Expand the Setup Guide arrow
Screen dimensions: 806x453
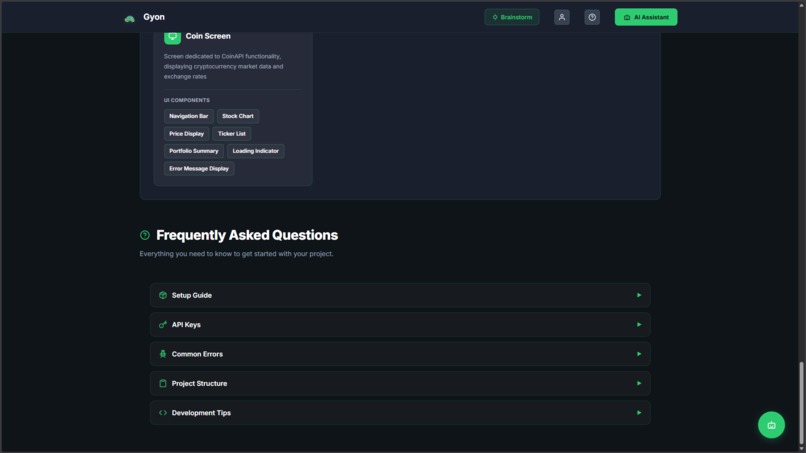point(639,295)
